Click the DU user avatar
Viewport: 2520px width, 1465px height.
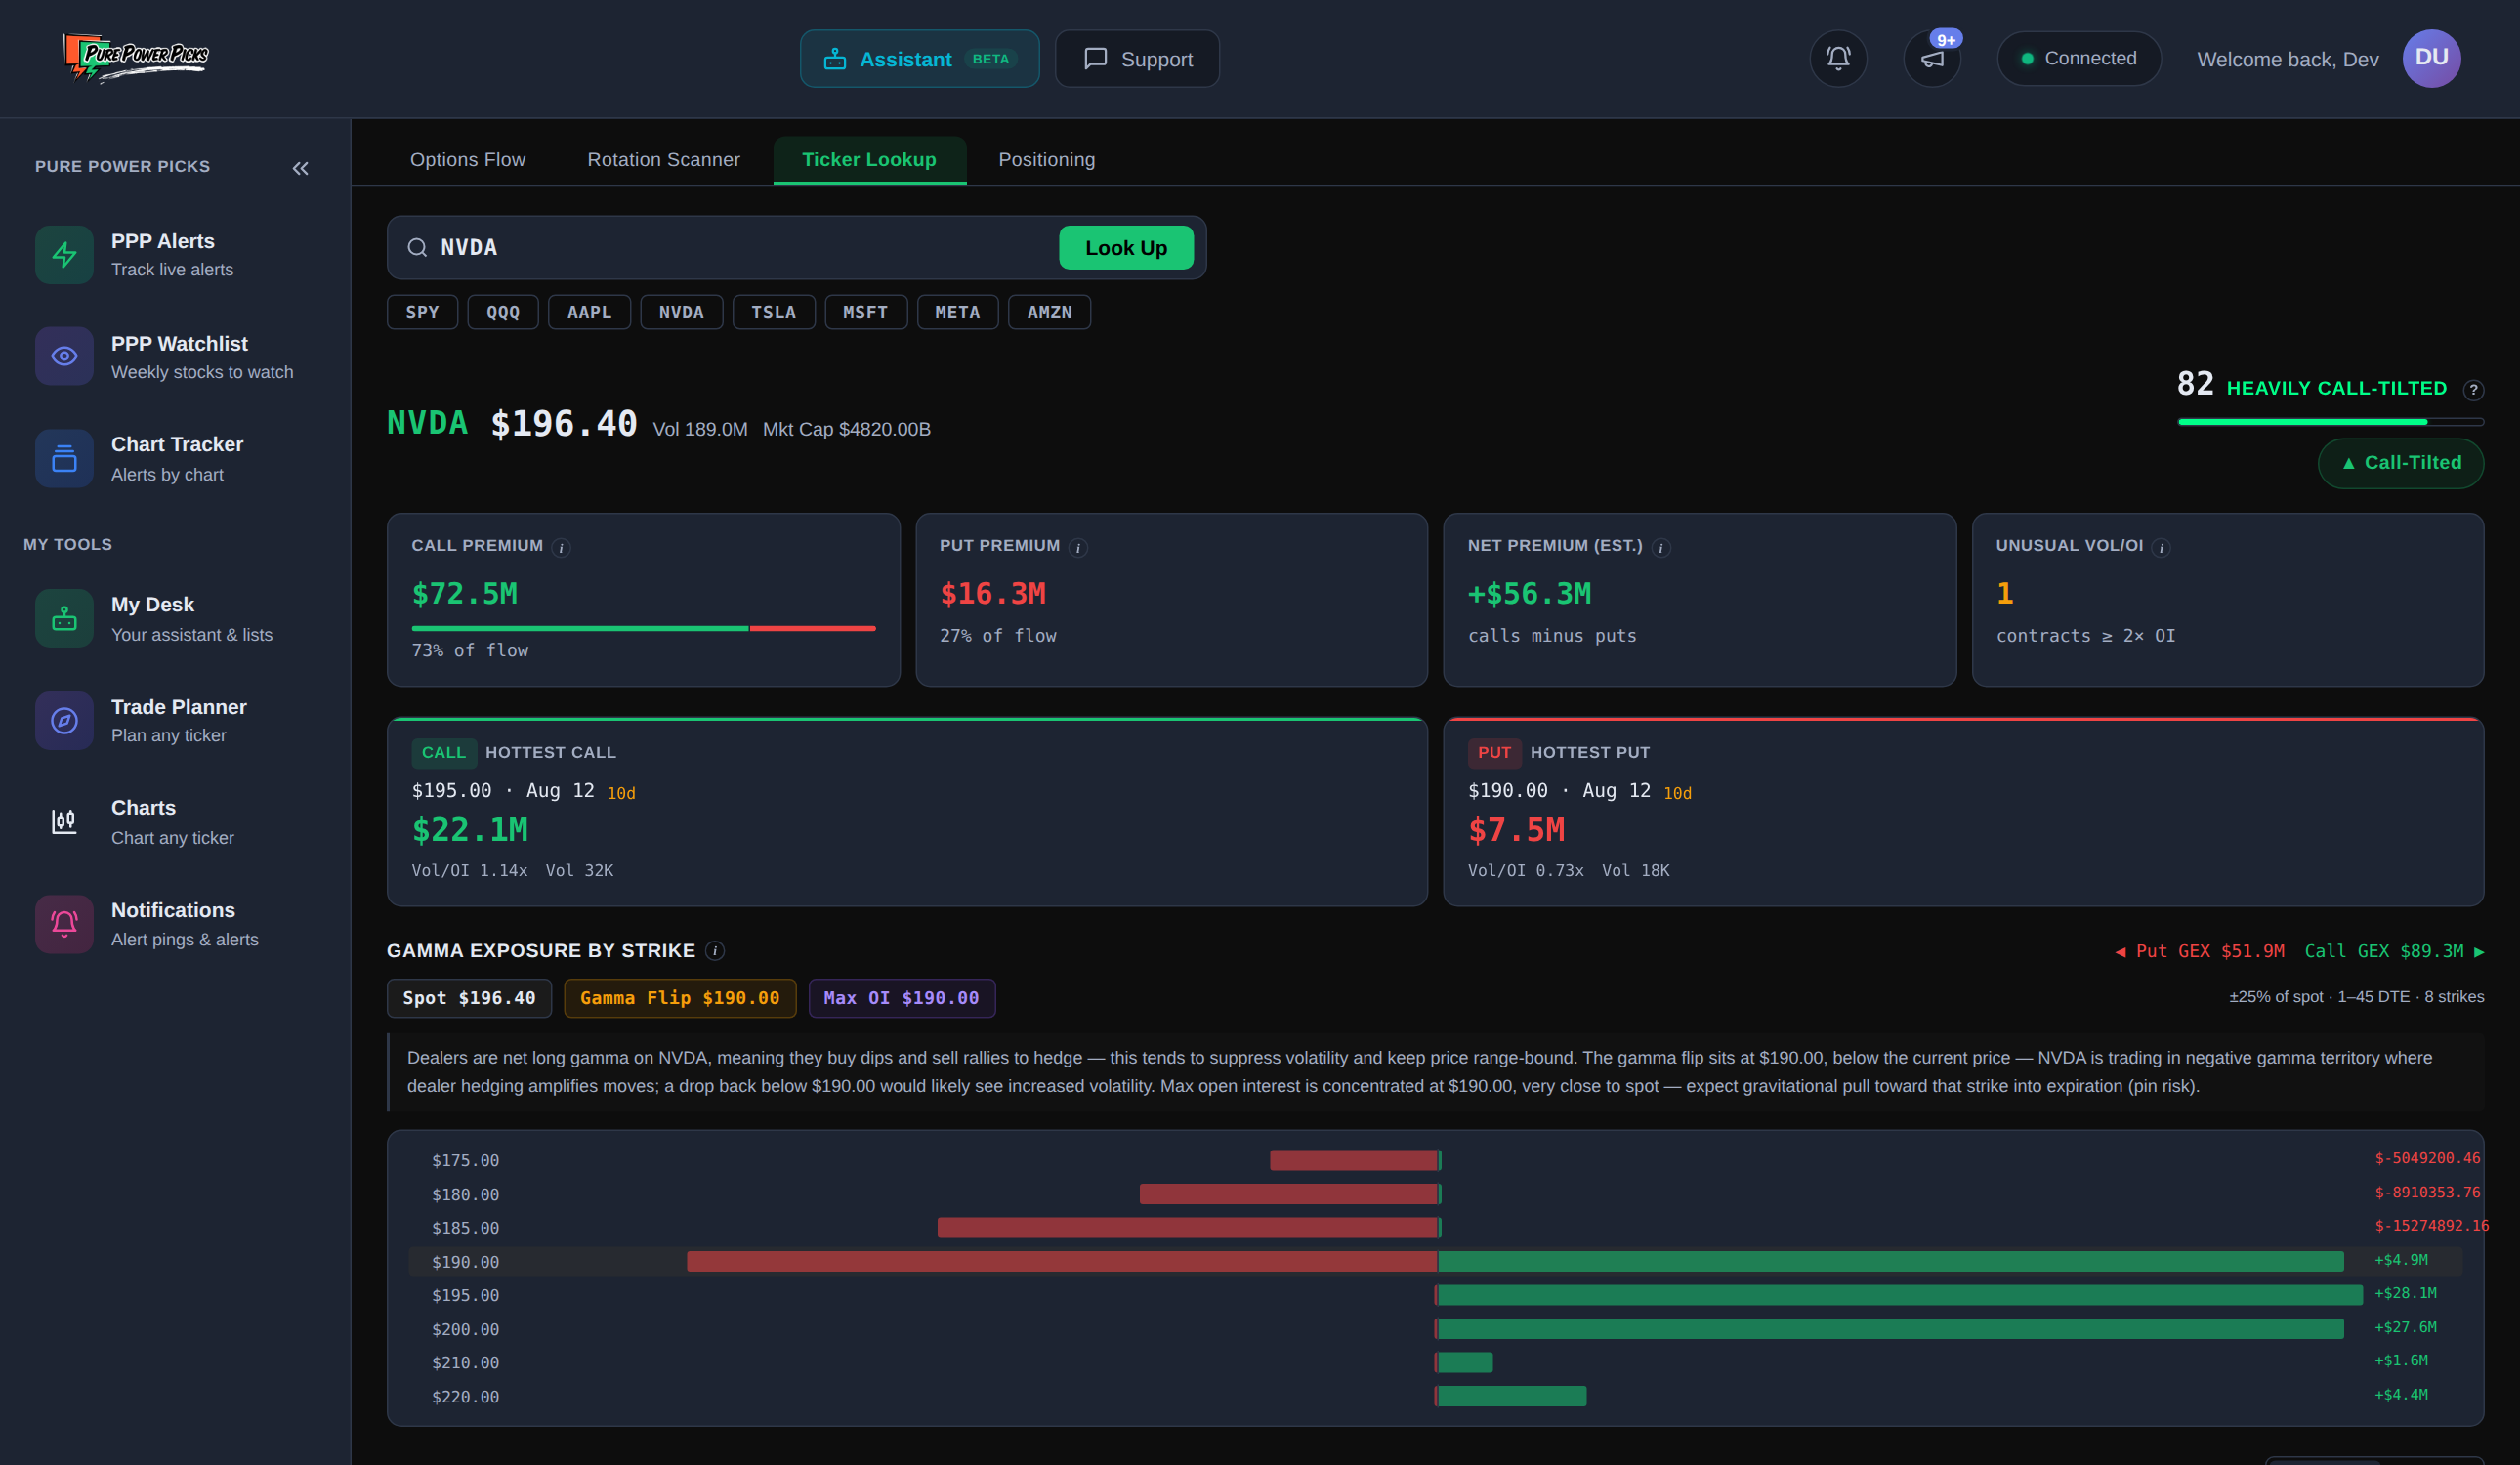2431,58
